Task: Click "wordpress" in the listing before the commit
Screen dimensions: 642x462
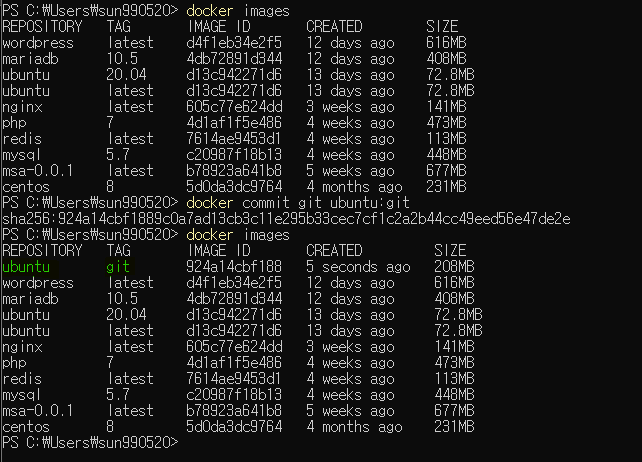Action: click(38, 43)
